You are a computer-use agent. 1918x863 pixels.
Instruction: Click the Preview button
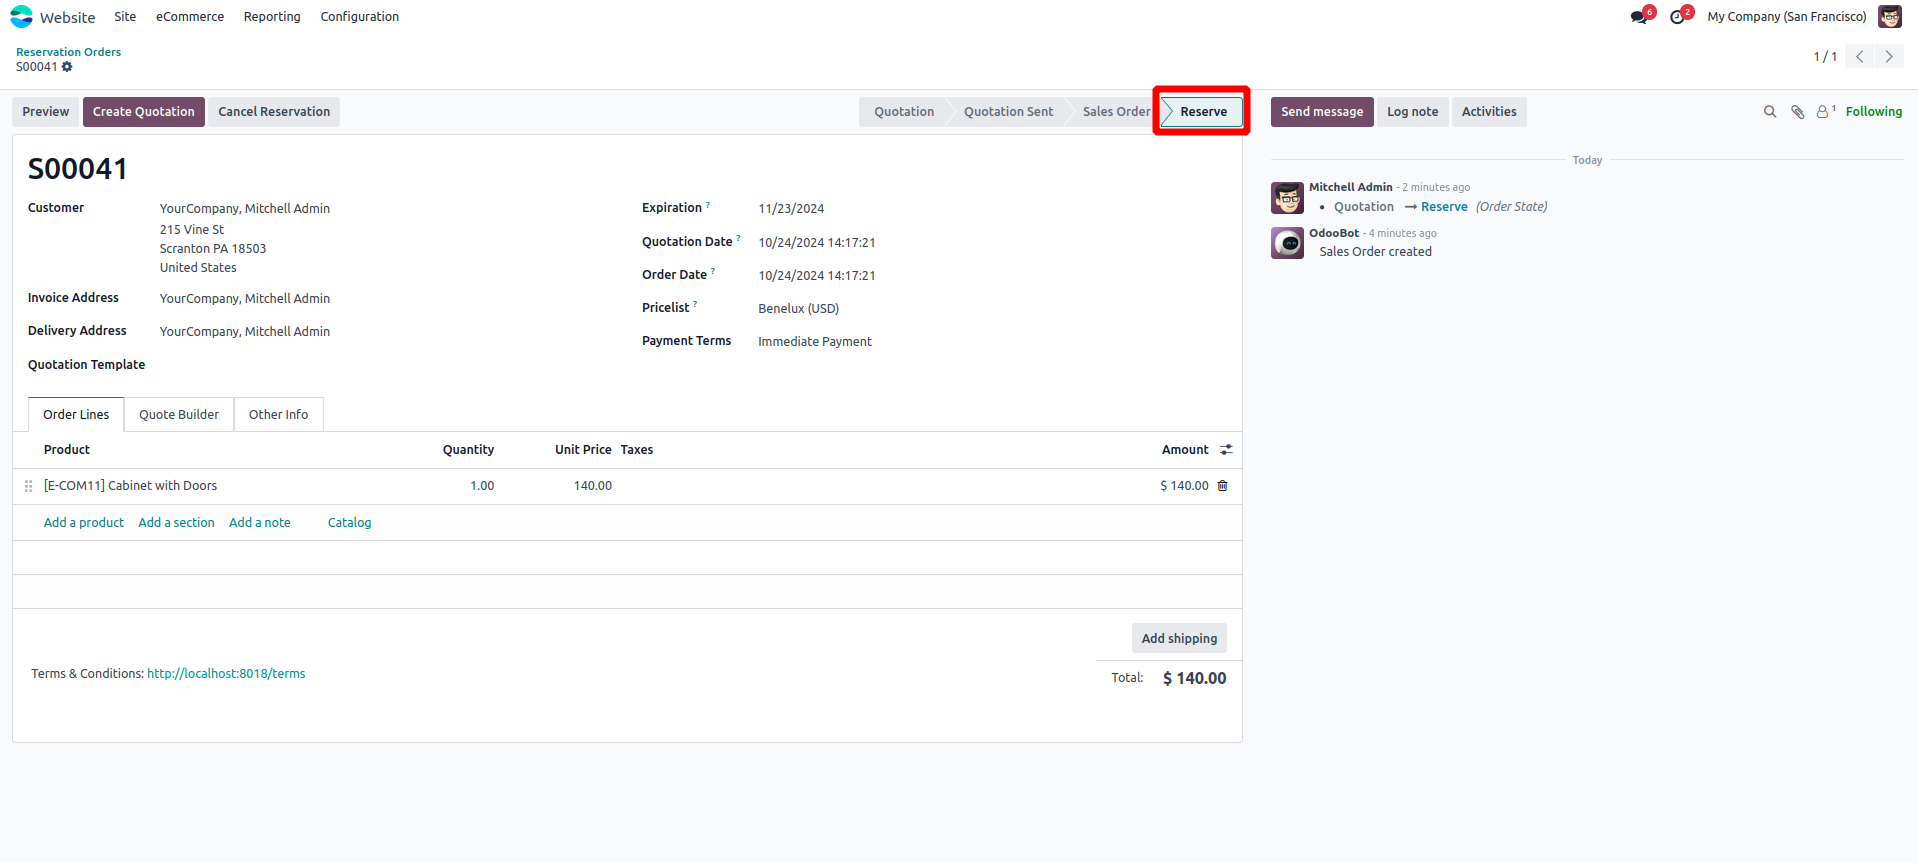[46, 112]
